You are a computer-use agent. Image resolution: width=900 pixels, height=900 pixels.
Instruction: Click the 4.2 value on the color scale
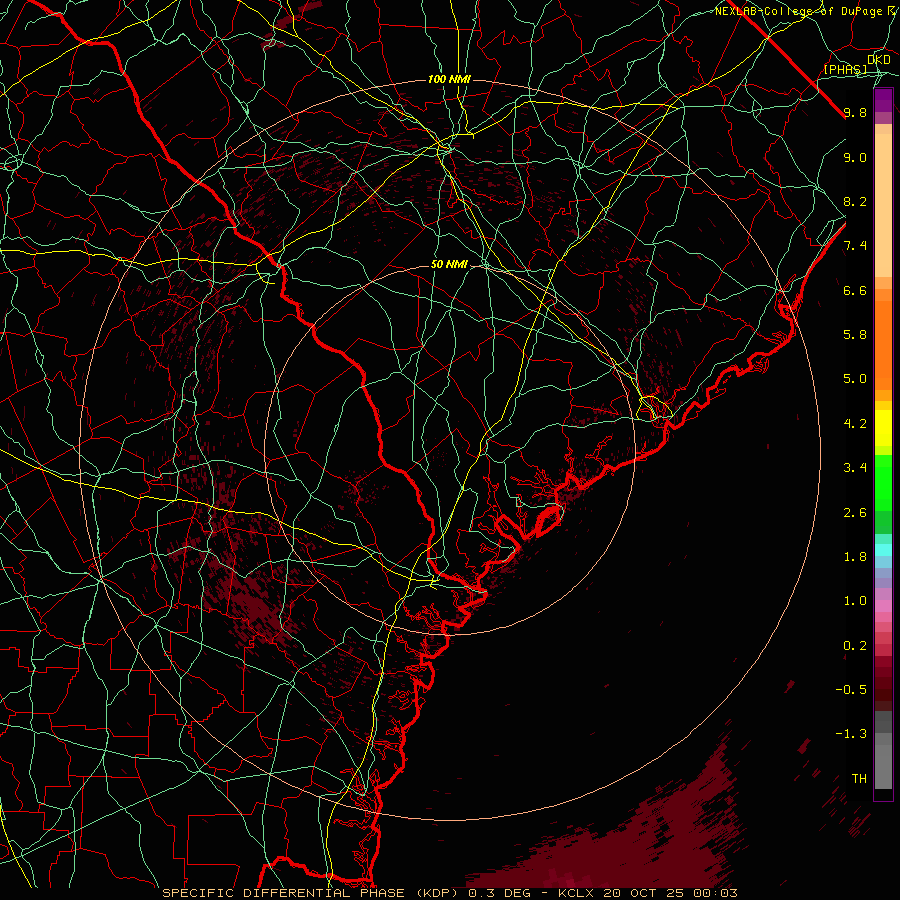(x=855, y=424)
